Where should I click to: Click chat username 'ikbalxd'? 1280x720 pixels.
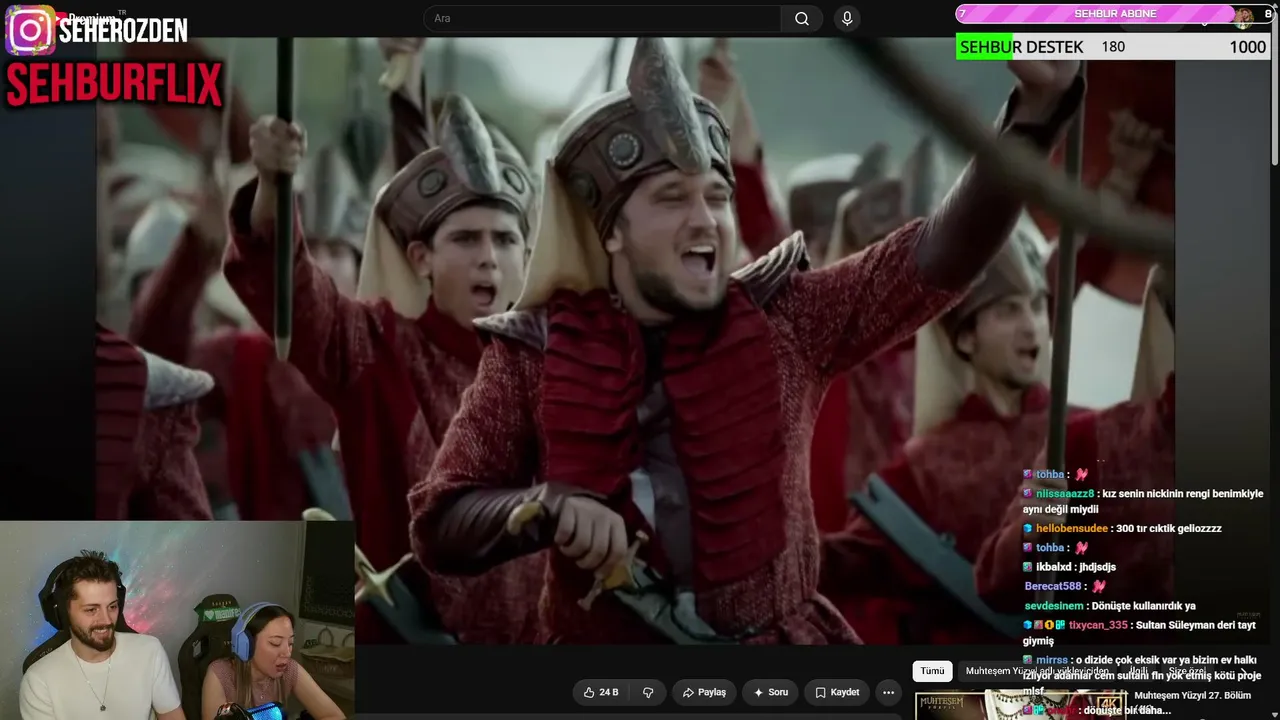1055,567
